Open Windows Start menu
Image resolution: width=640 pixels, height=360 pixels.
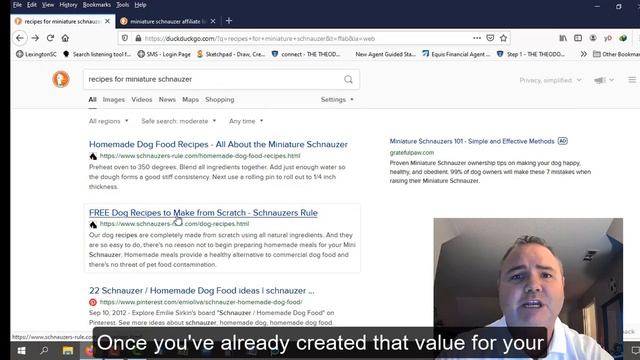tap(21, 351)
